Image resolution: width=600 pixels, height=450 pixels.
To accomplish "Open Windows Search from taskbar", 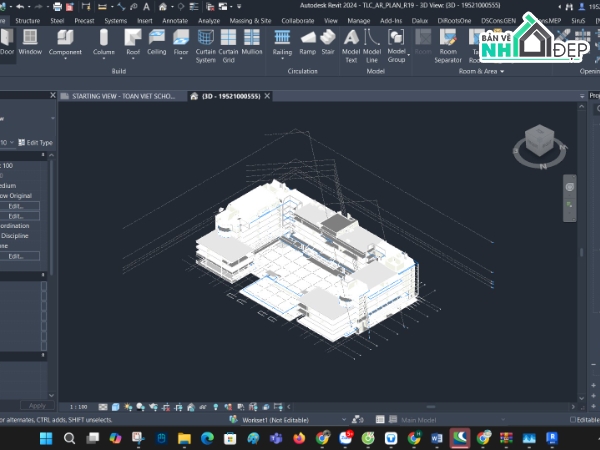I will 69,438.
